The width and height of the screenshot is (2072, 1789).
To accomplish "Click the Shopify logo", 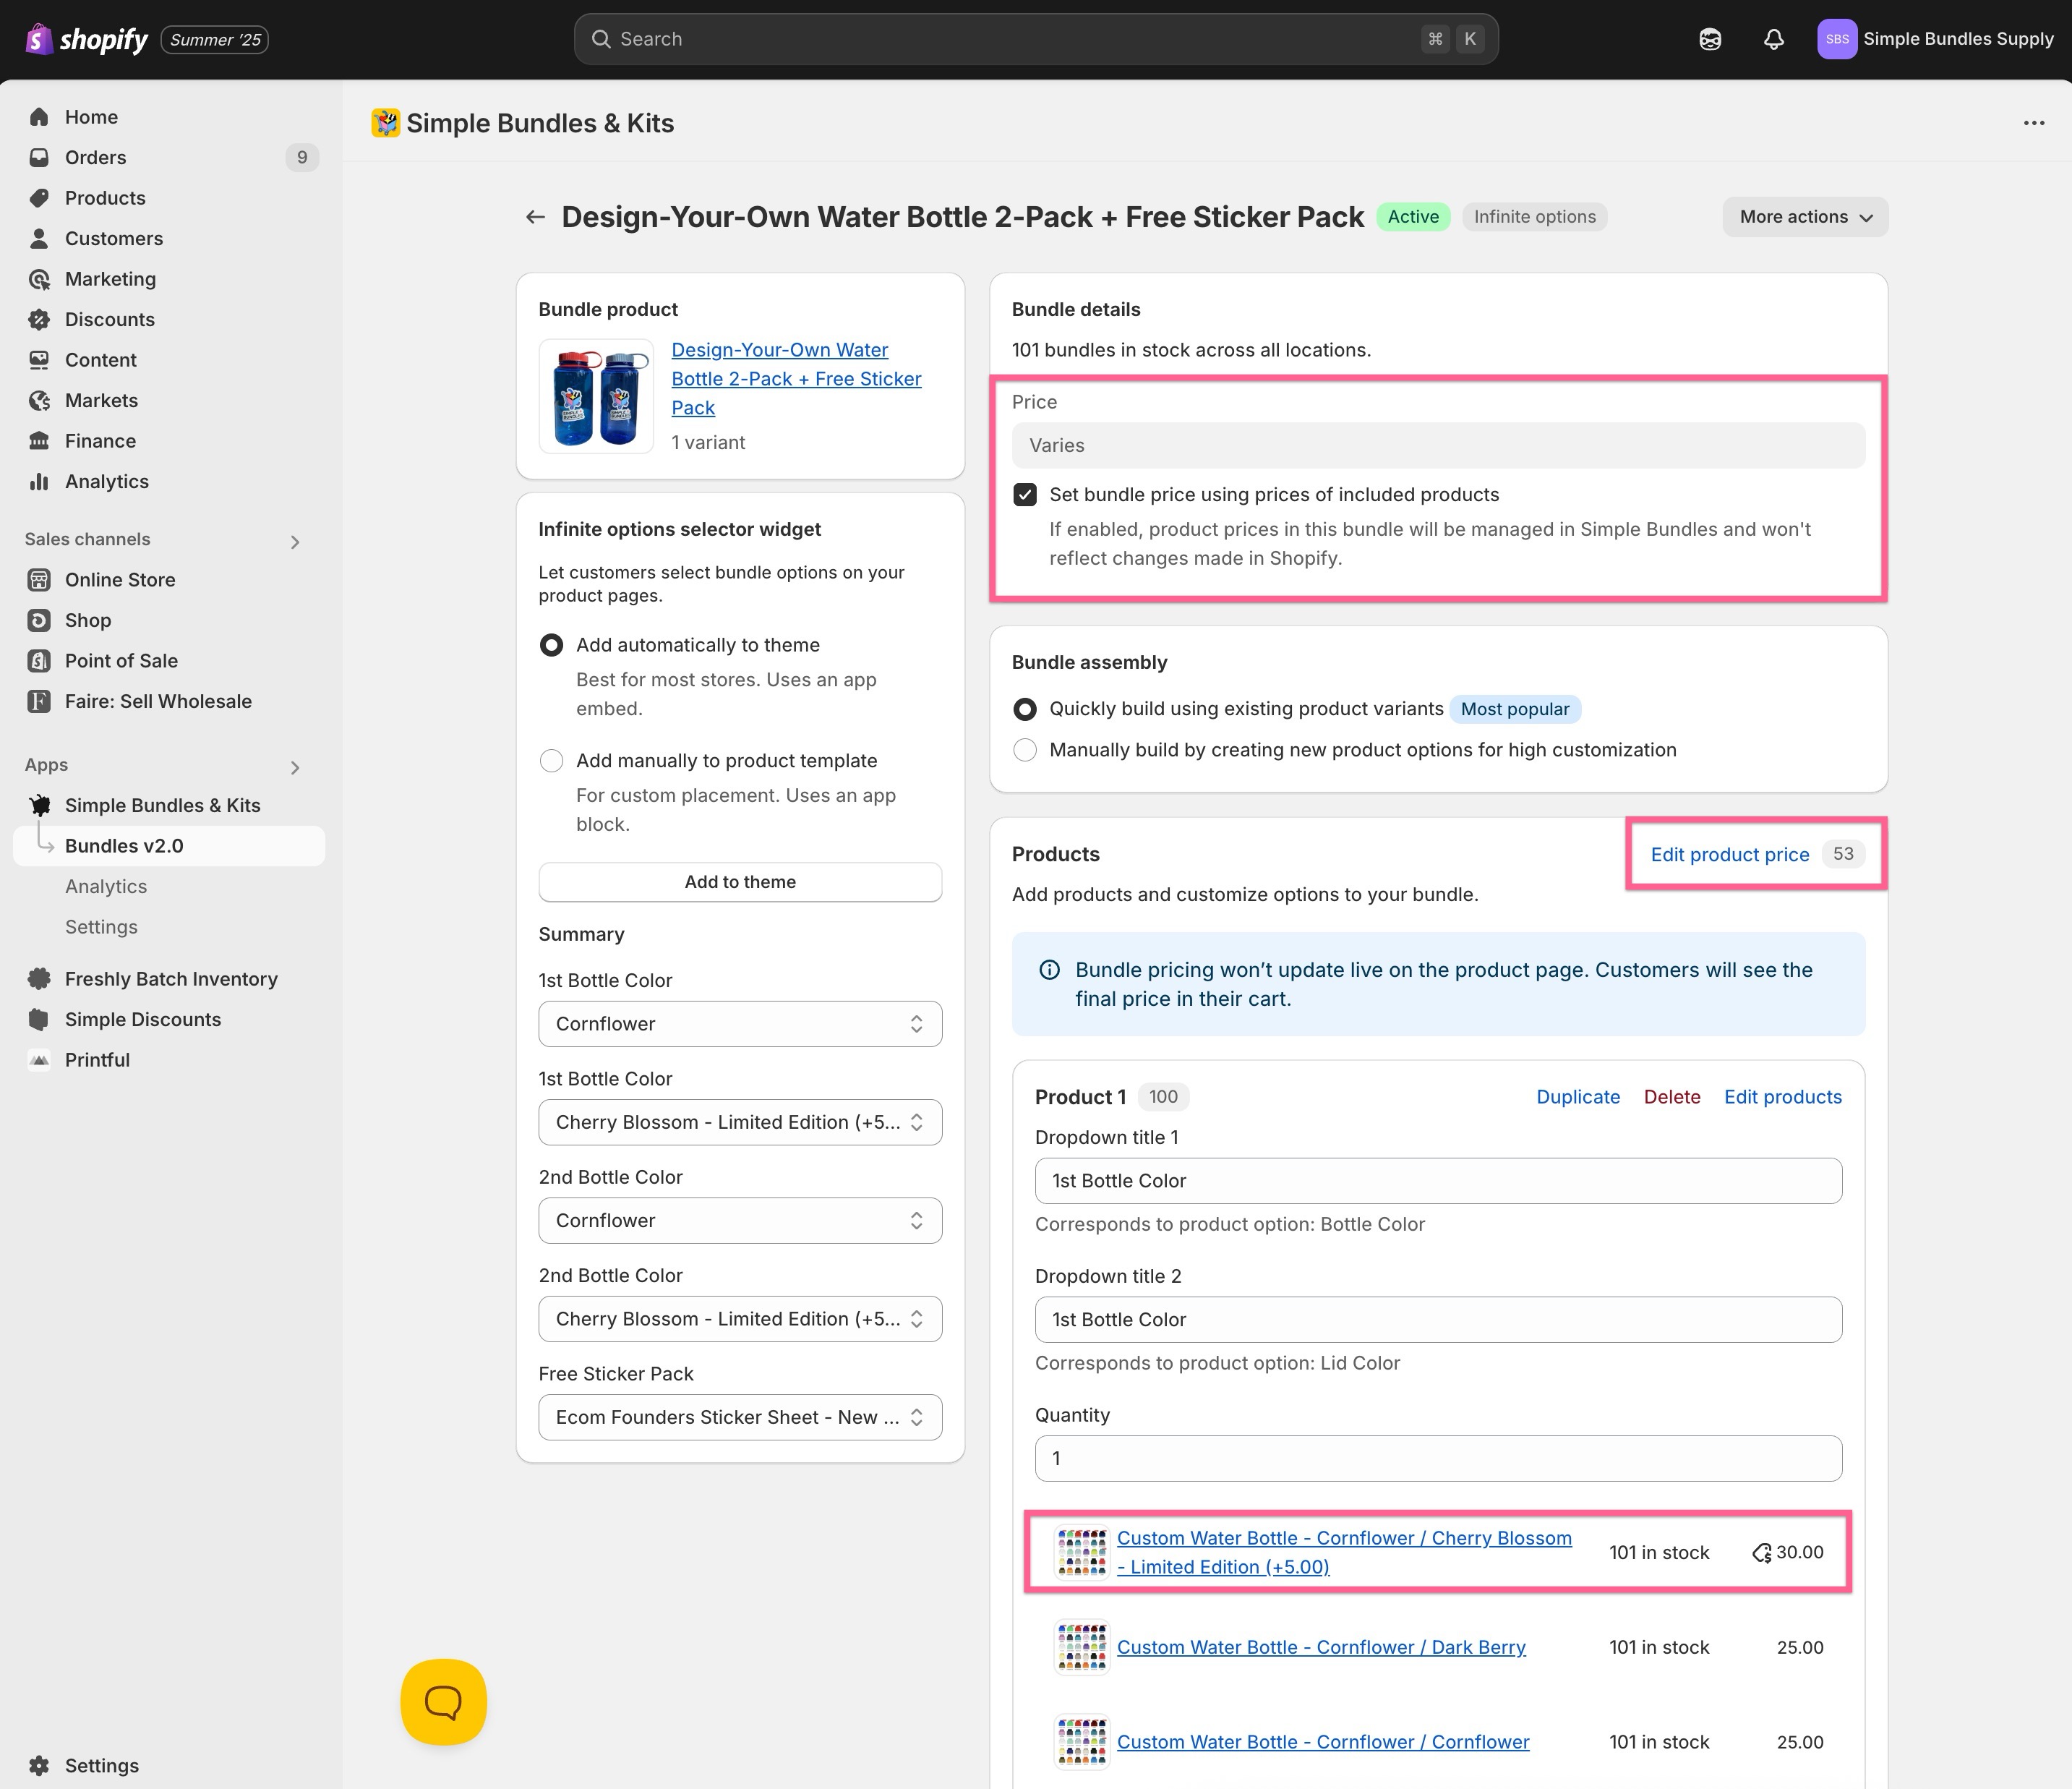I will pos(87,39).
